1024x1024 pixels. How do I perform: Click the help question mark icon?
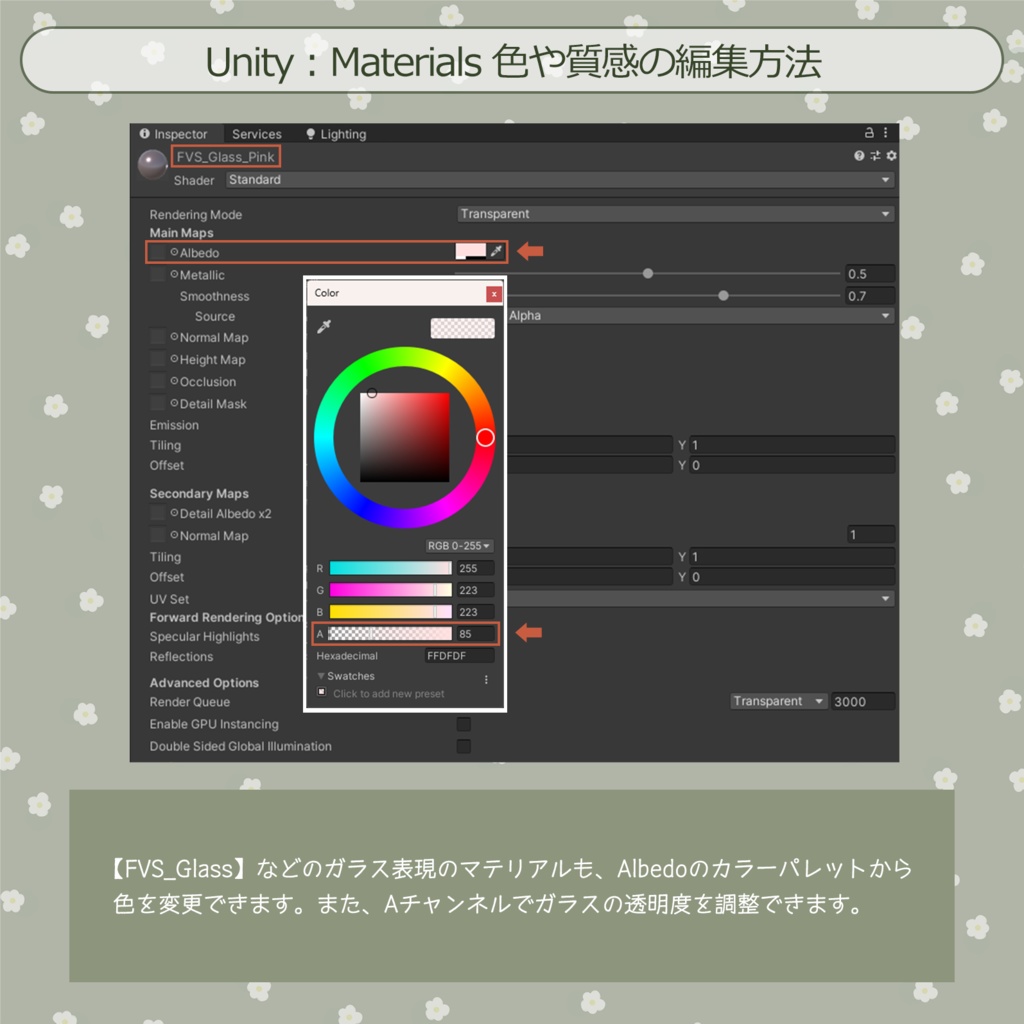860,156
